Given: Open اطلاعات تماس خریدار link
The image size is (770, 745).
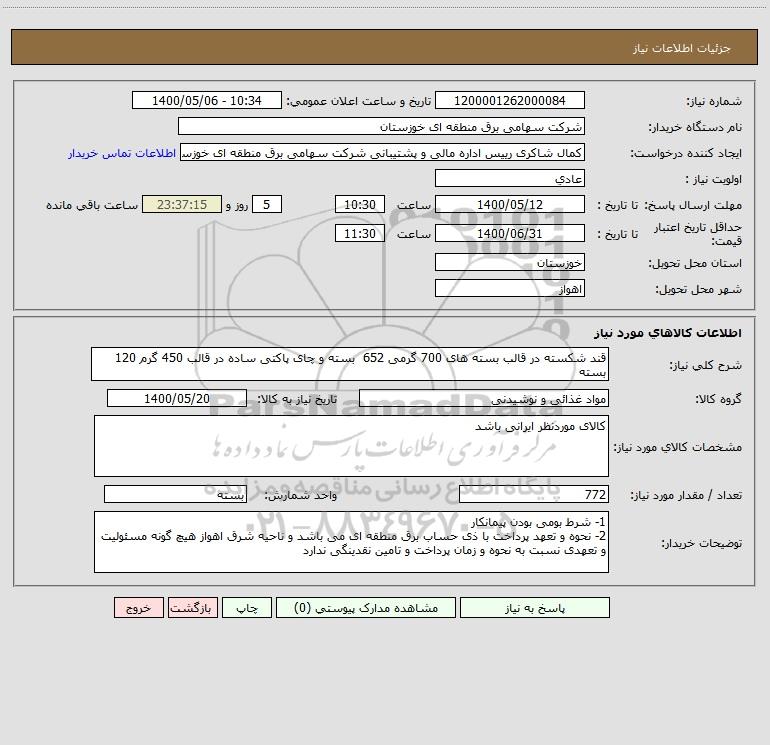Looking at the screenshot, I should [x=122, y=153].
